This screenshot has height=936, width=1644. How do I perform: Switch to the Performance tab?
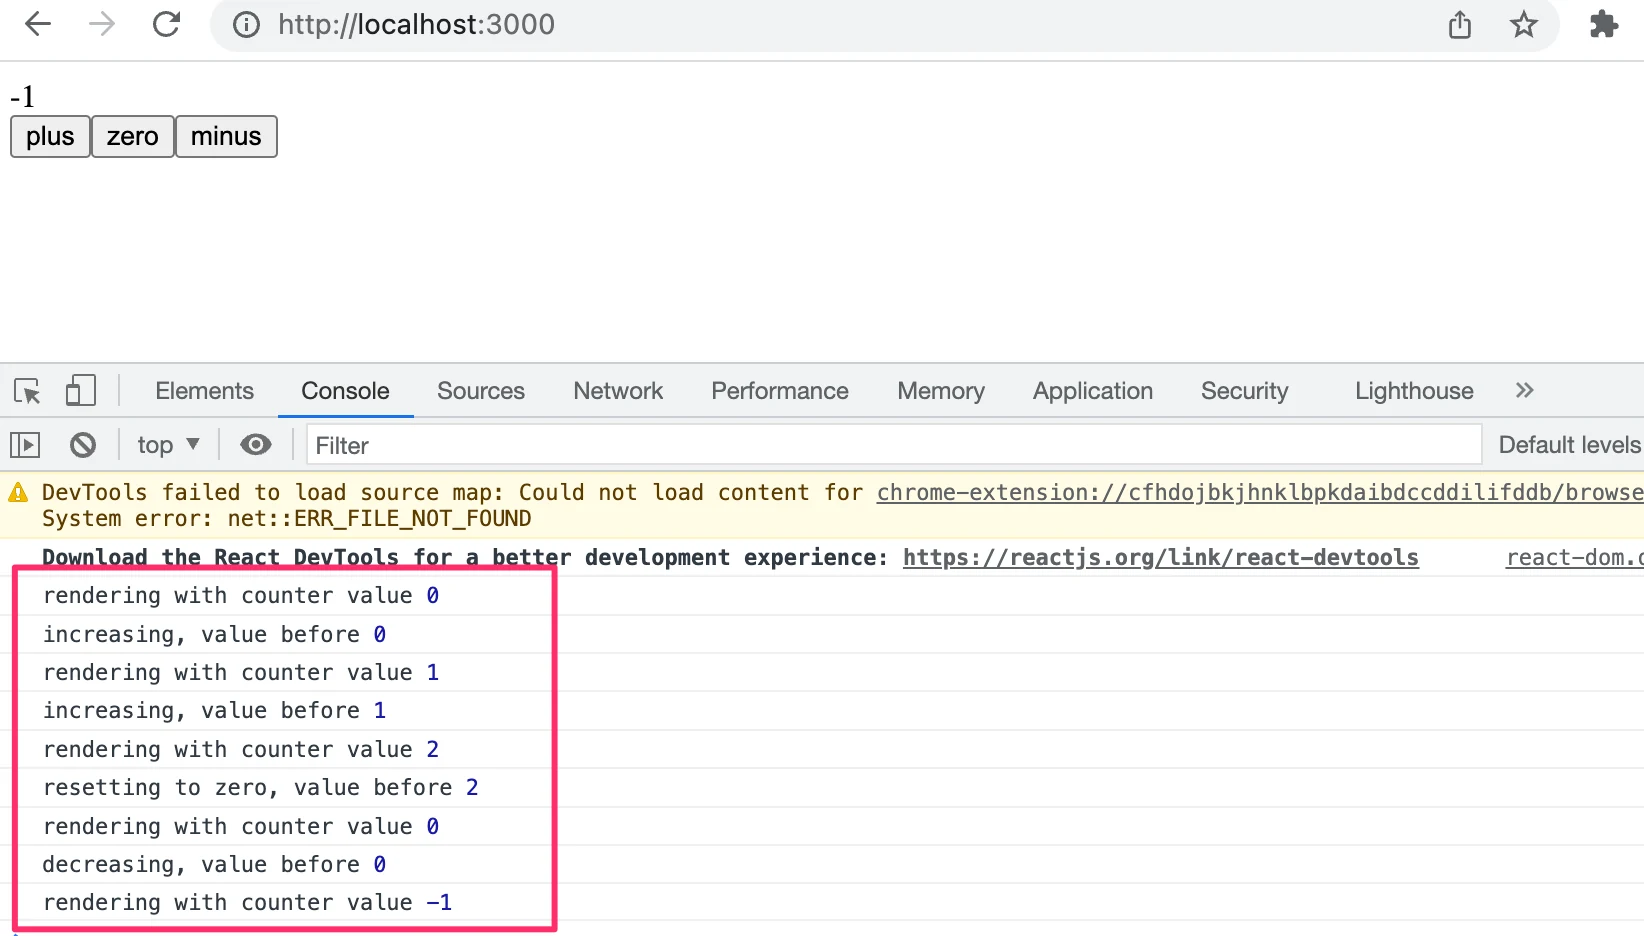(780, 391)
